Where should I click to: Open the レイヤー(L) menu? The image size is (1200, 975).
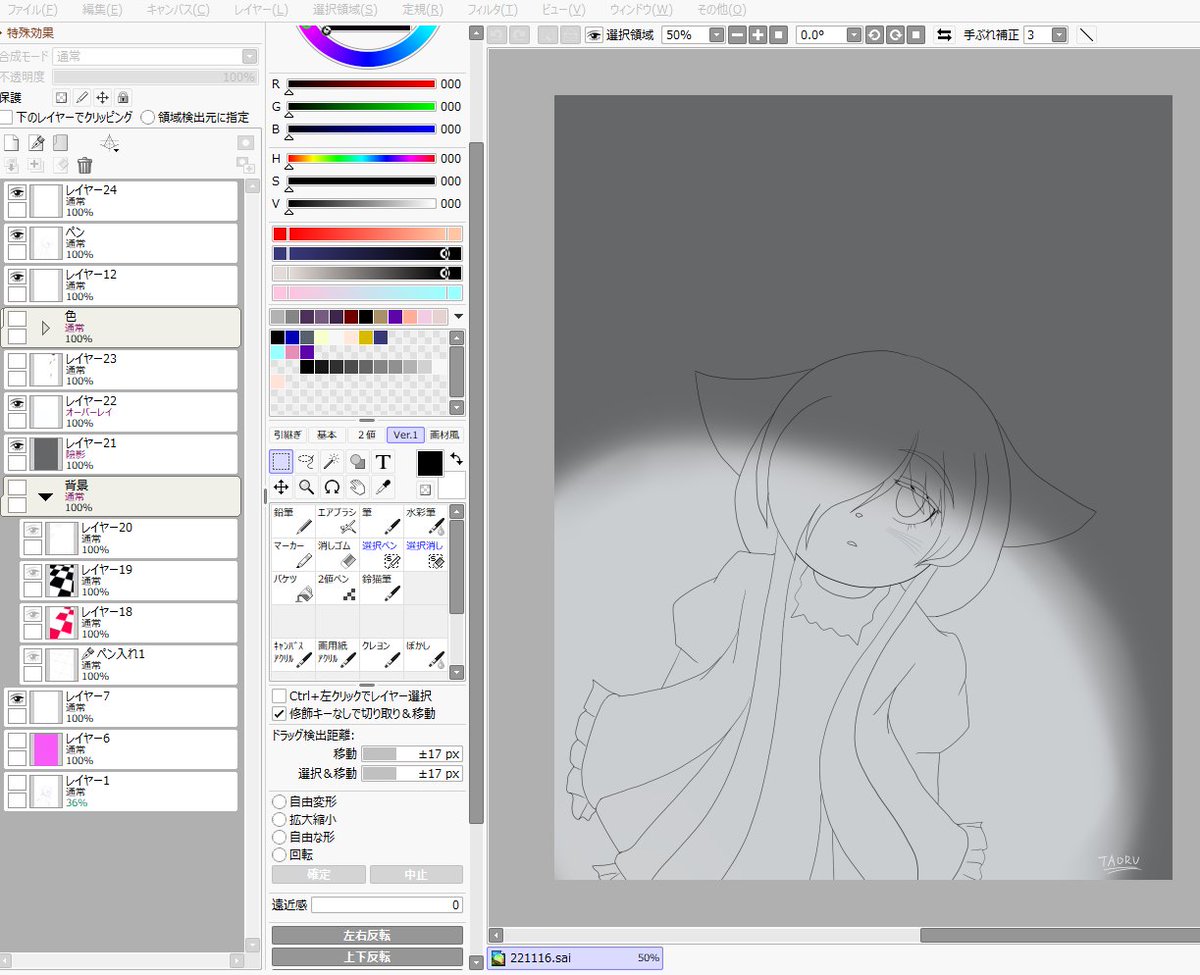click(260, 10)
